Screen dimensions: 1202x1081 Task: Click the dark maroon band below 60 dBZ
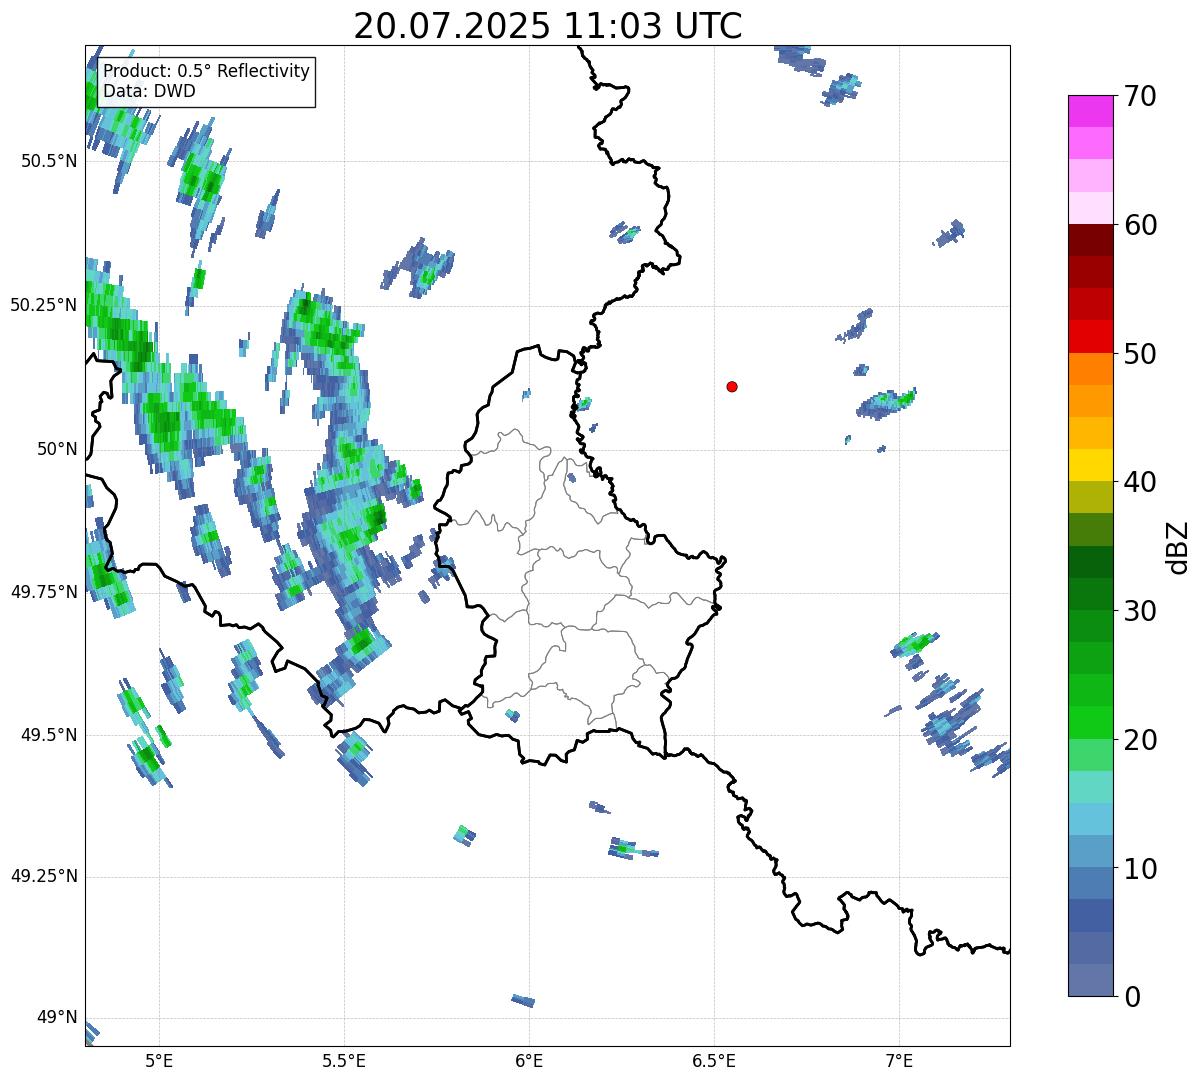pyautogui.click(x=1090, y=240)
